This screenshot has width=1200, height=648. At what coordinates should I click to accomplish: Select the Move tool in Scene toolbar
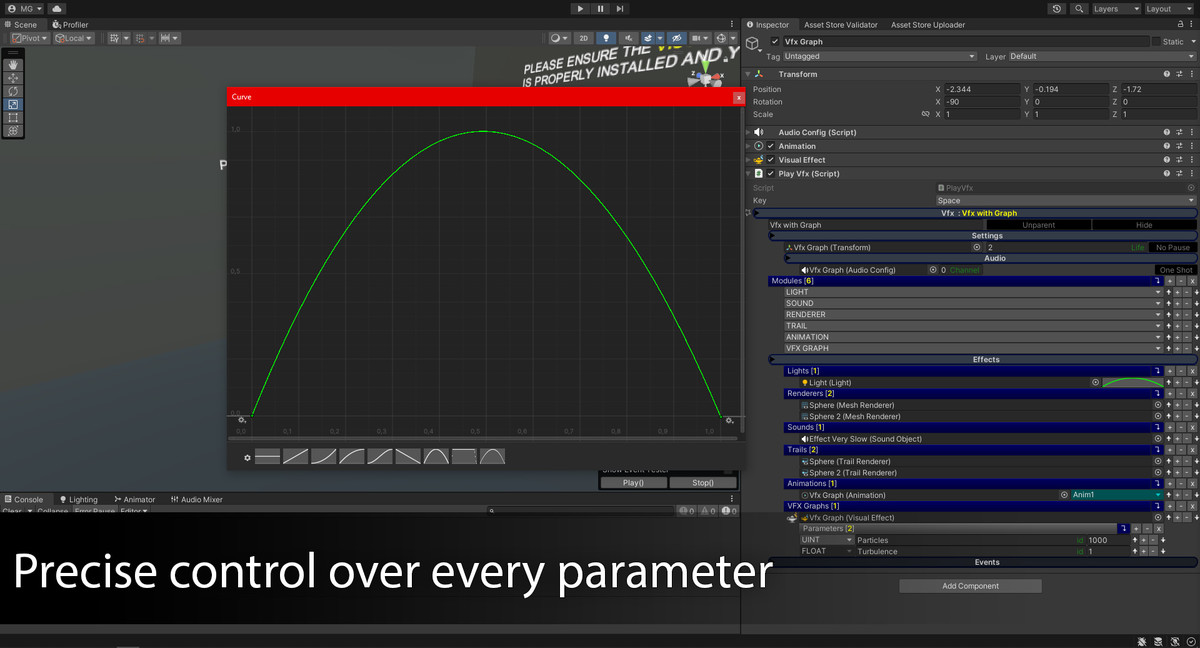13,77
